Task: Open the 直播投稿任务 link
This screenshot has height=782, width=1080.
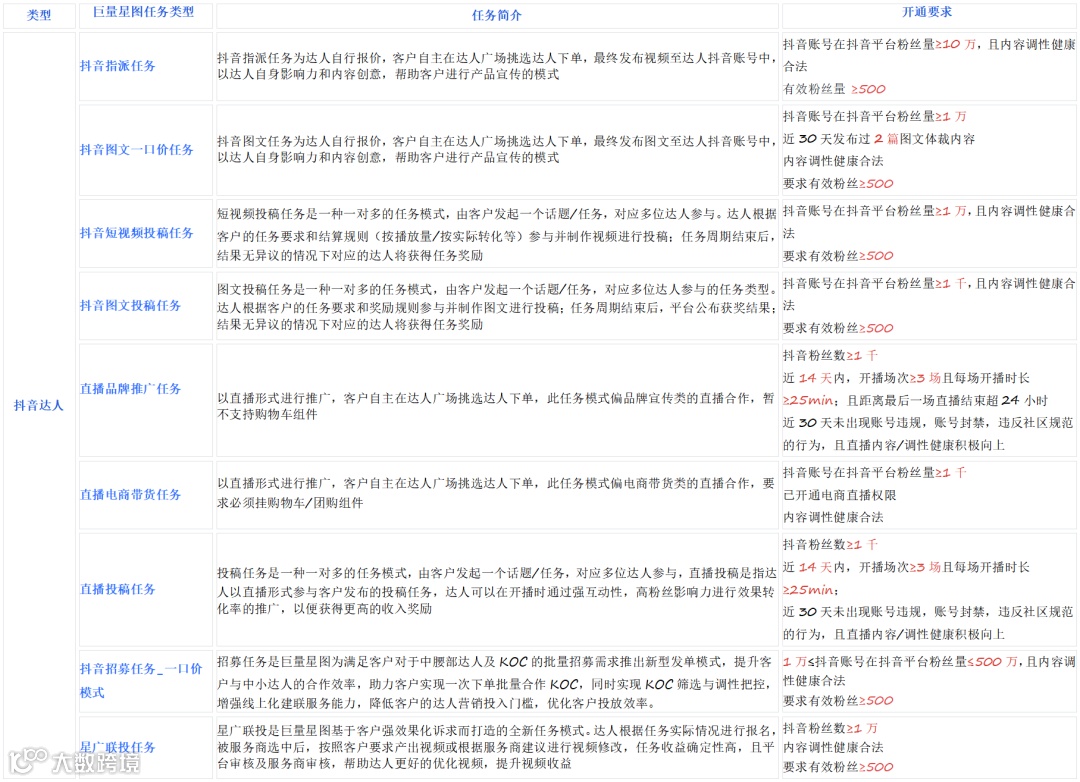Action: click(117, 589)
